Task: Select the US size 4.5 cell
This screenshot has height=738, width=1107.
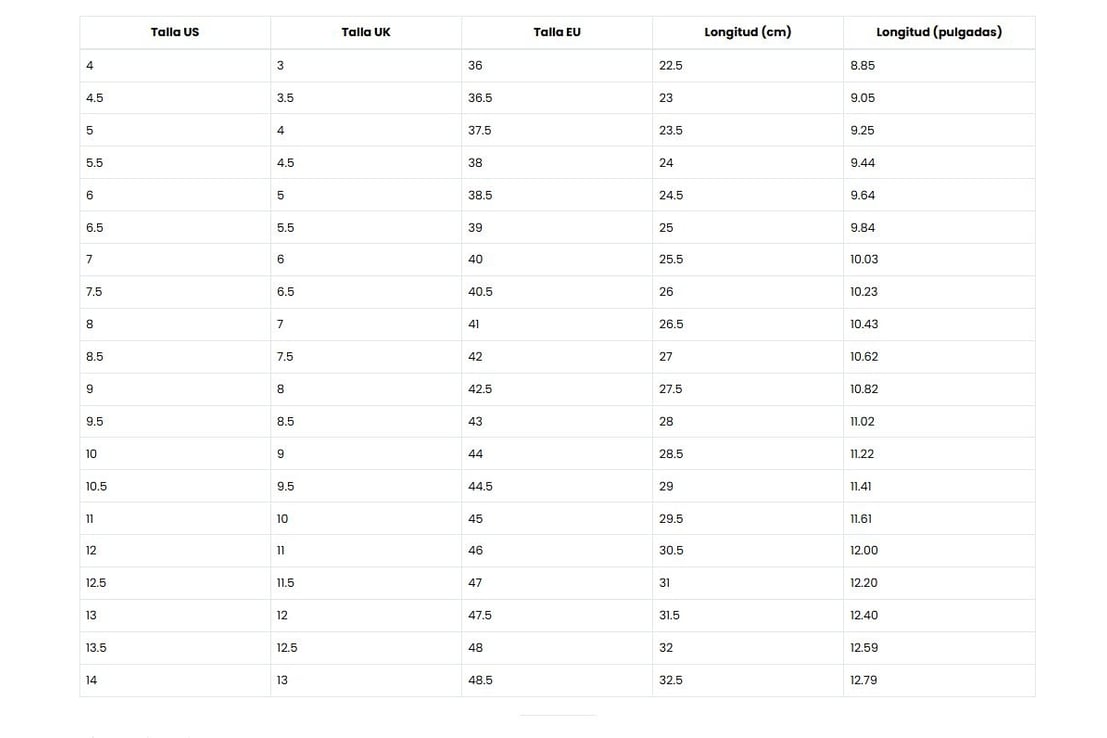Action: (x=175, y=98)
